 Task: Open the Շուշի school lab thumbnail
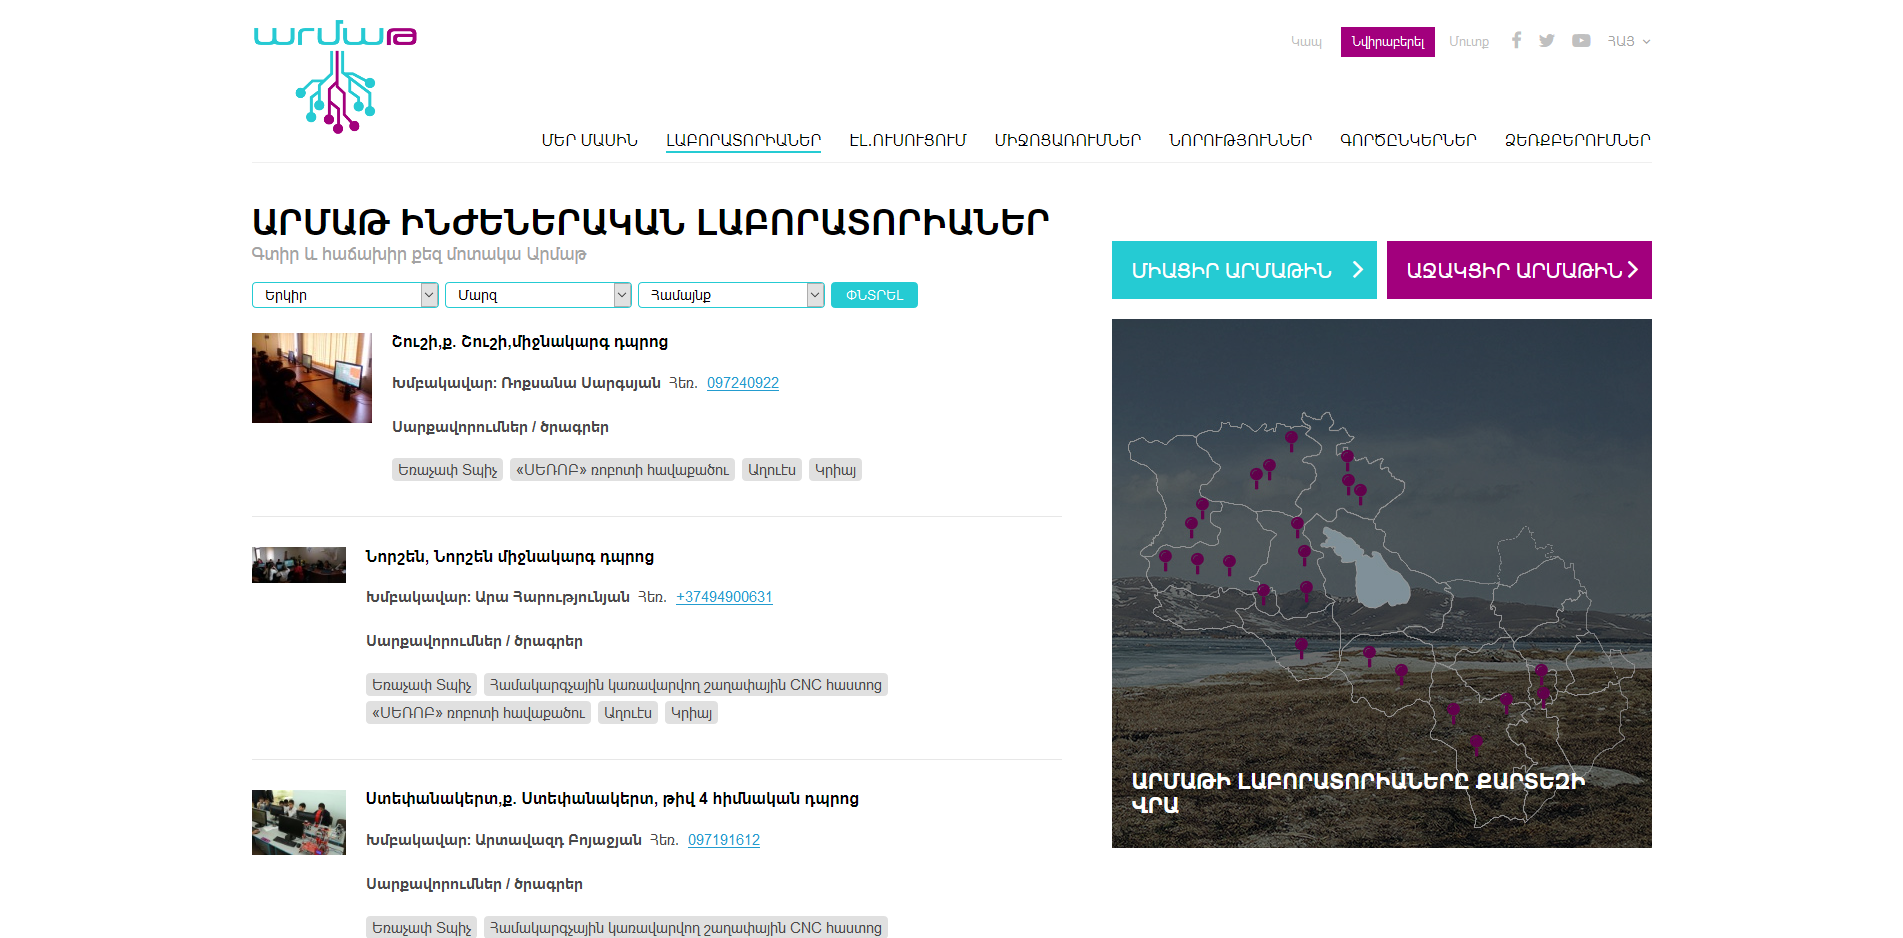[x=312, y=378]
